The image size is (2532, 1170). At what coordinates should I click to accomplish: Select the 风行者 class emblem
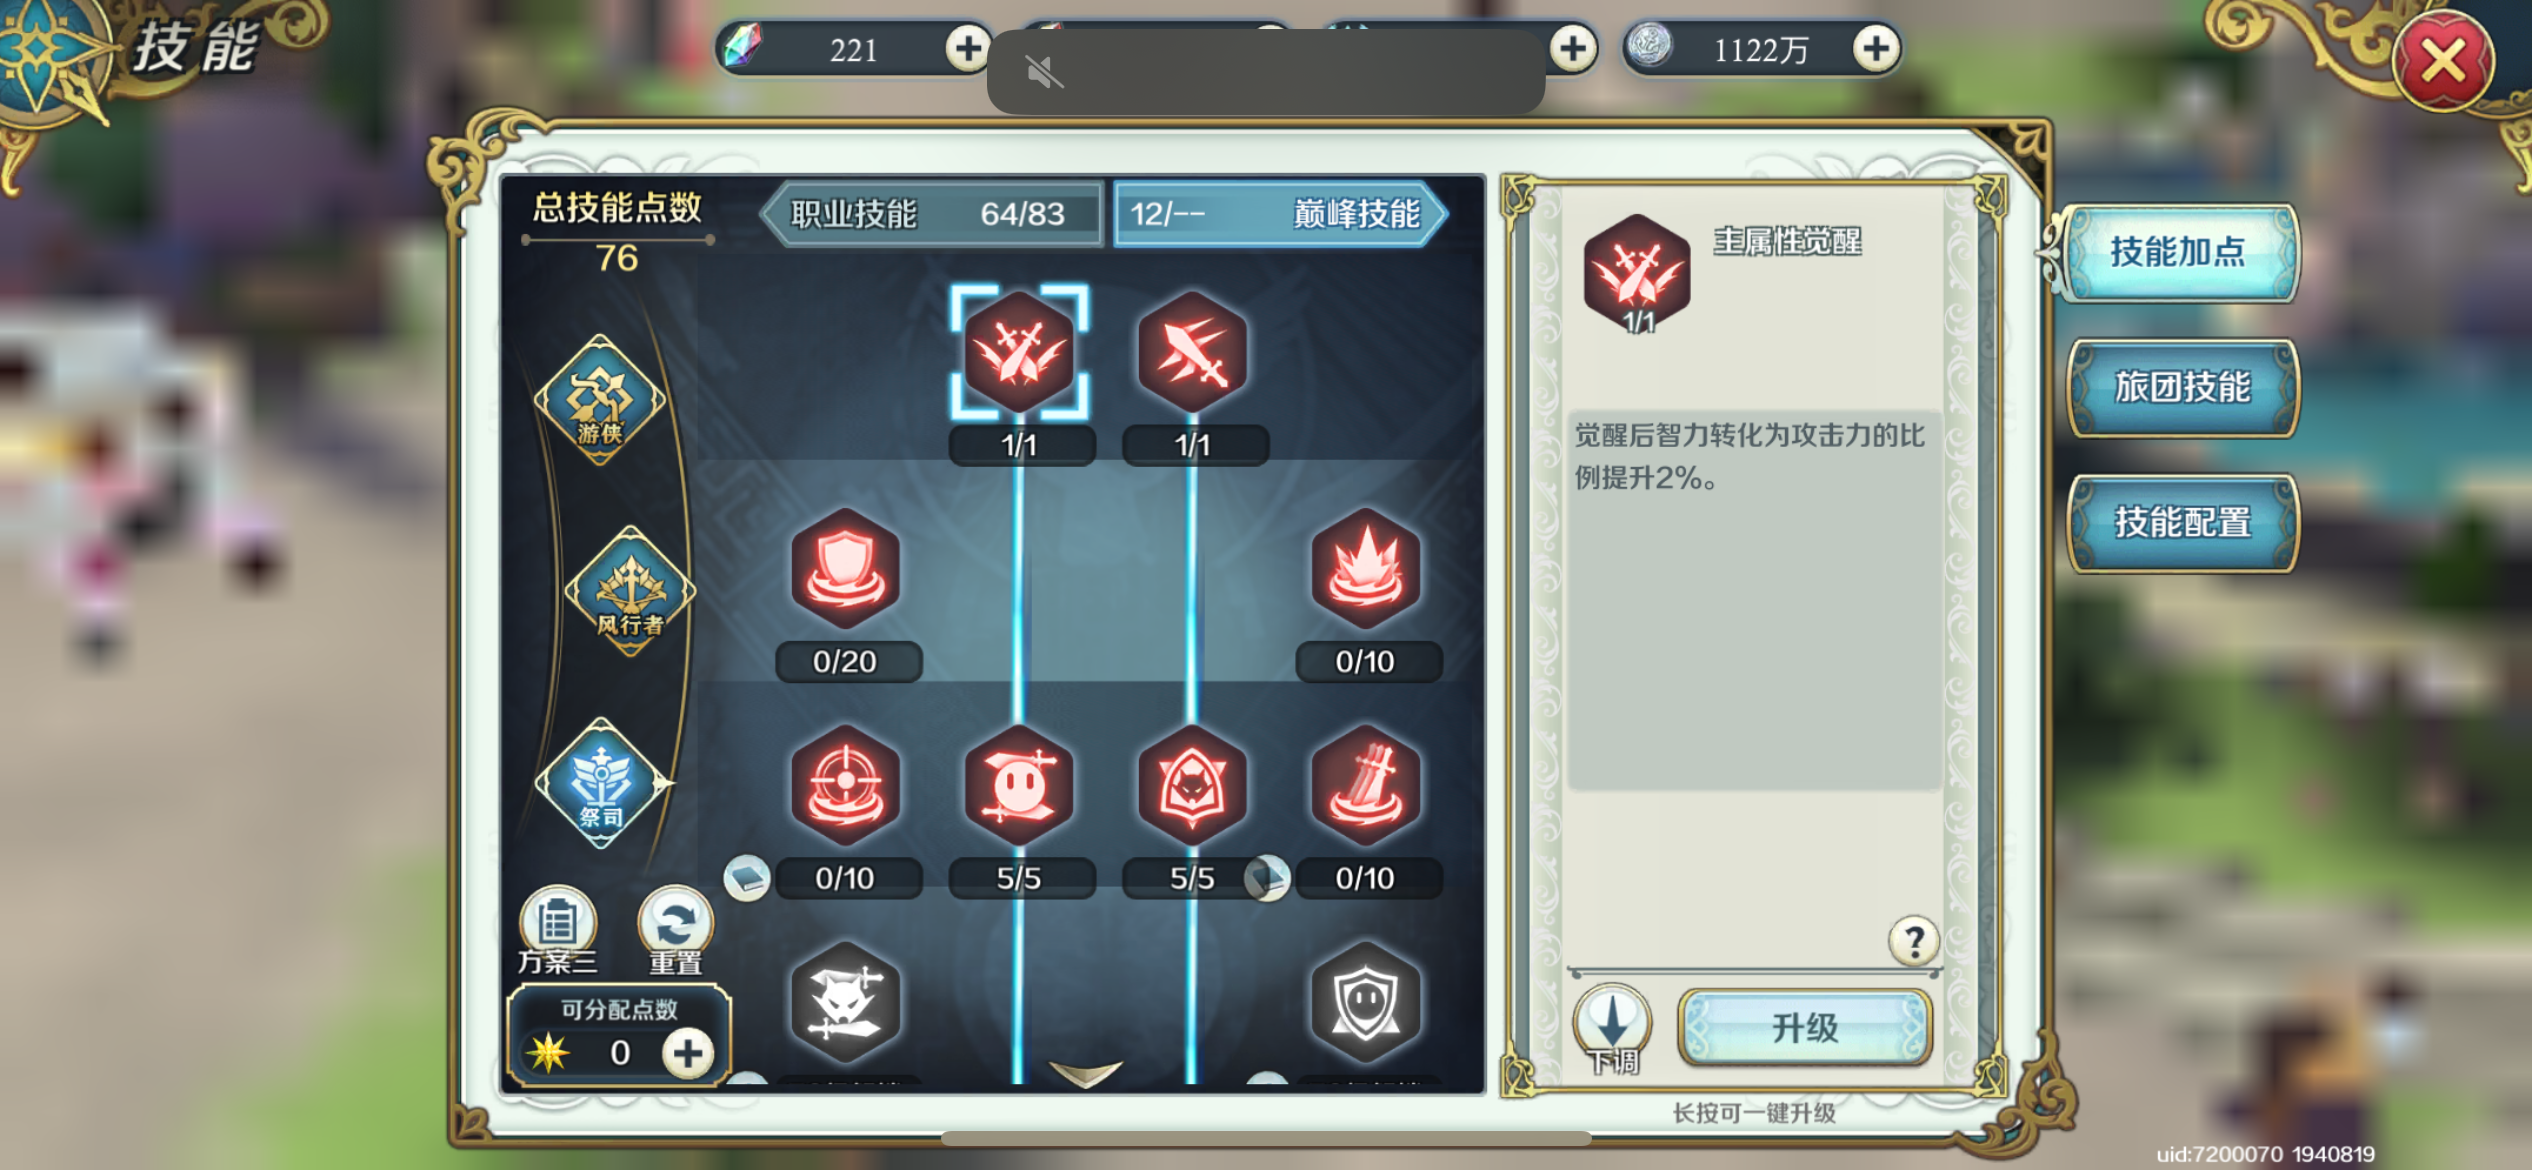tap(630, 591)
